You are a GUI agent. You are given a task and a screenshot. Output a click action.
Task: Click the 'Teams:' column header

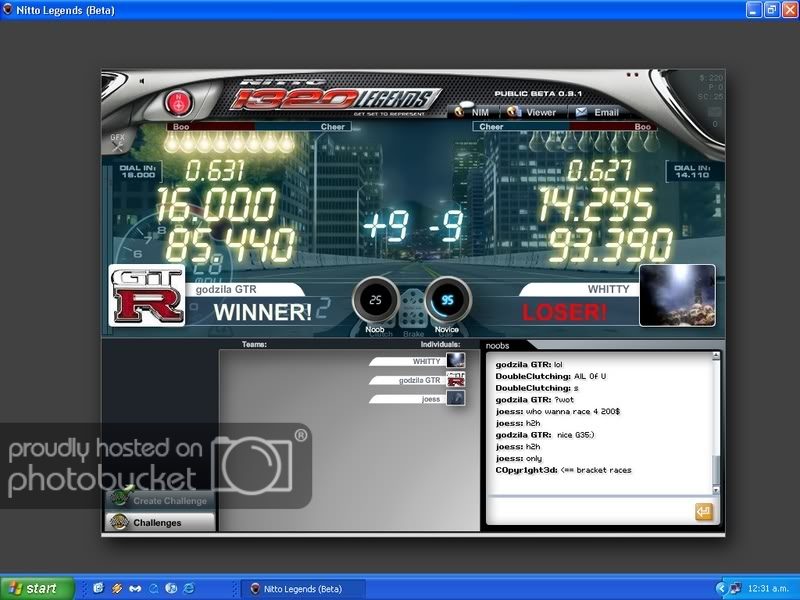pos(254,344)
